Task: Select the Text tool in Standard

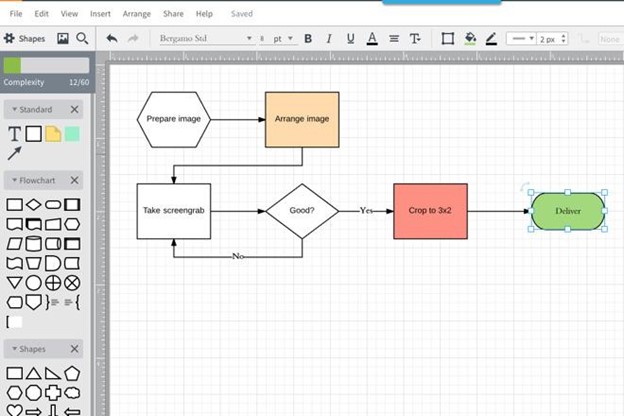Action: point(14,134)
